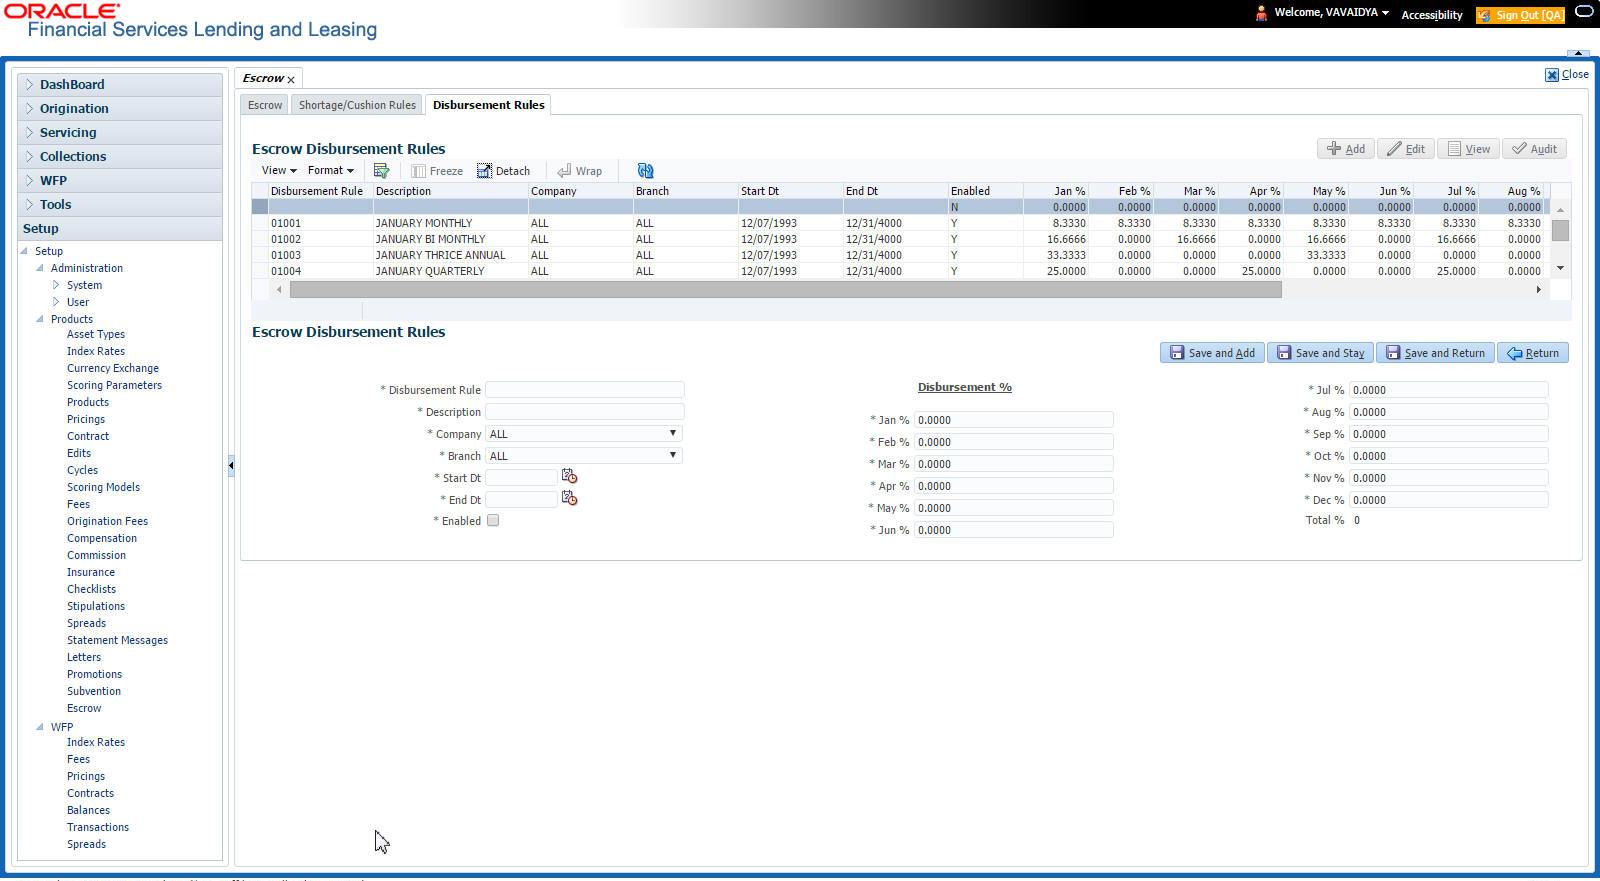Open Origination Fees in the Products tree

tap(107, 522)
